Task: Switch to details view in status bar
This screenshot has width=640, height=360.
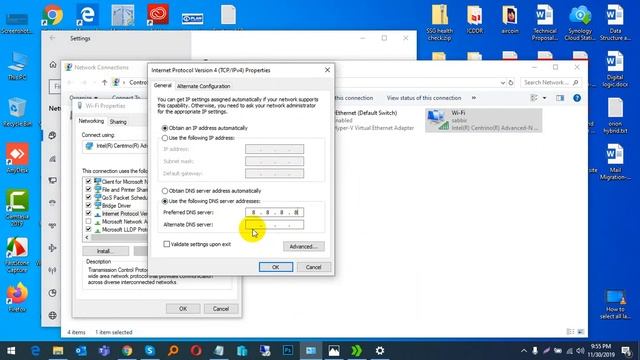Action: point(571,332)
